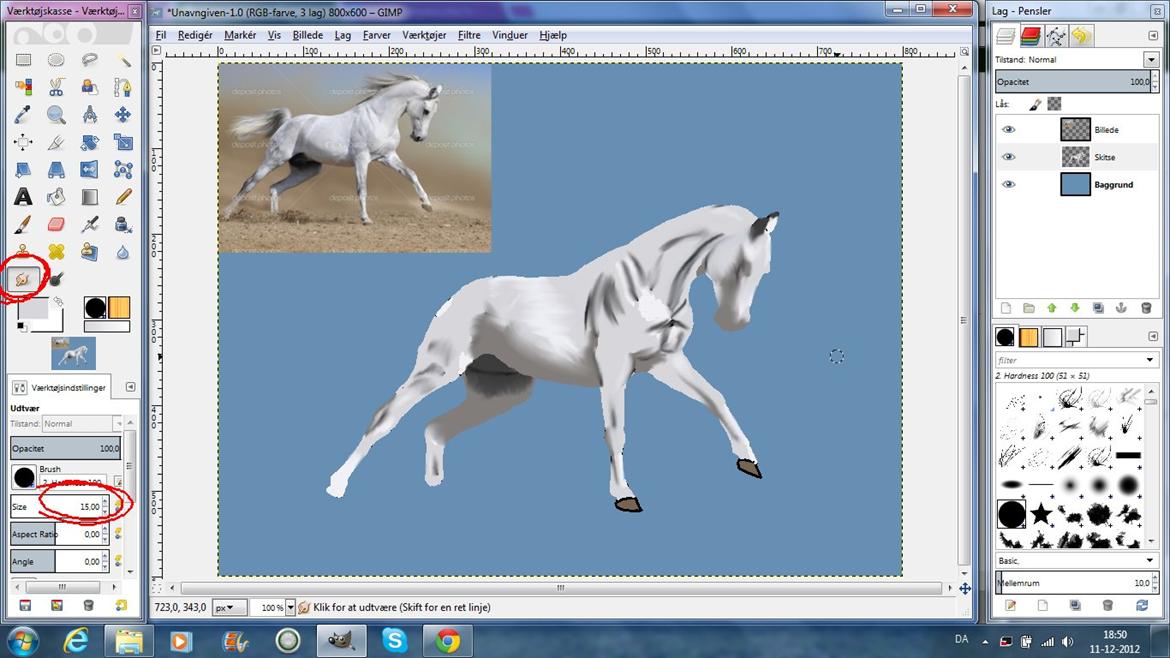Adjust the layer Opacitet slider

(1070, 82)
